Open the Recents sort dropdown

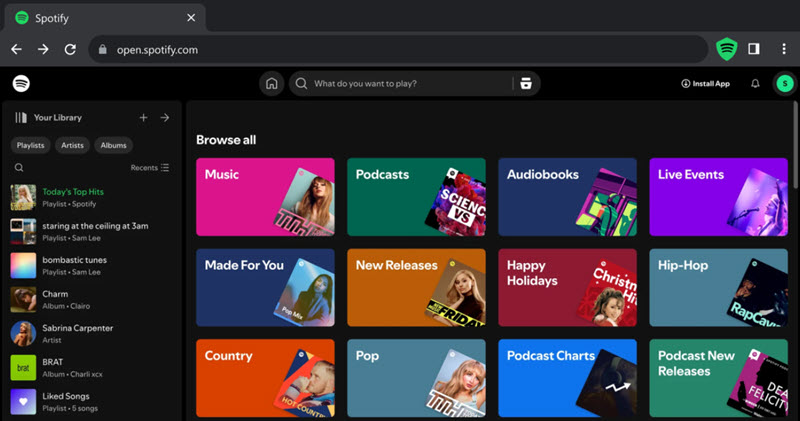tap(150, 168)
